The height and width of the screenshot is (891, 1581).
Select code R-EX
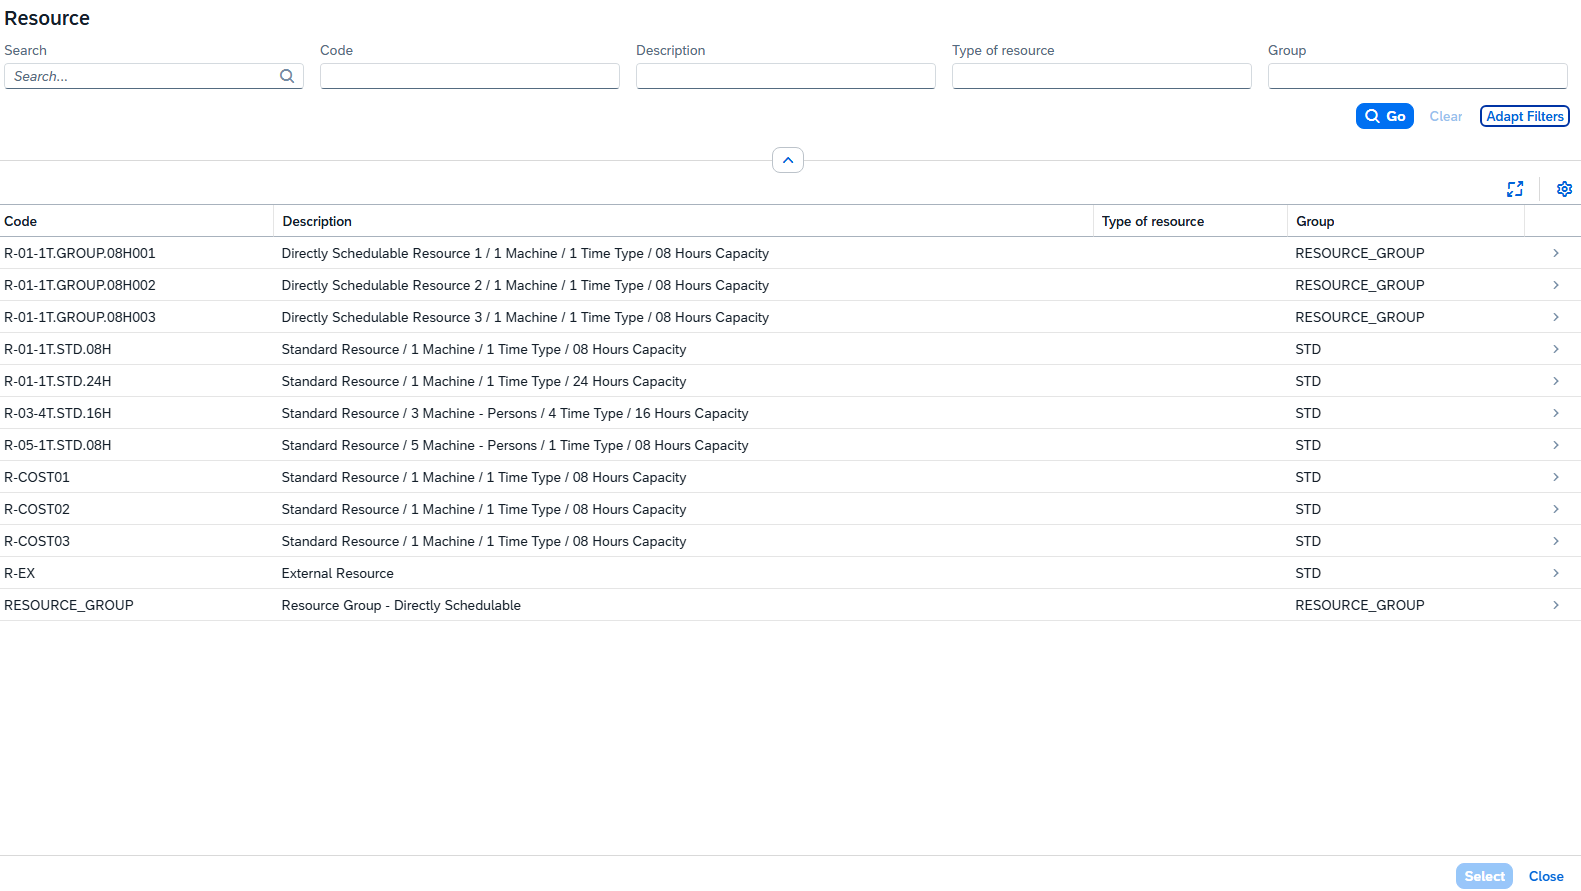tap(20, 573)
